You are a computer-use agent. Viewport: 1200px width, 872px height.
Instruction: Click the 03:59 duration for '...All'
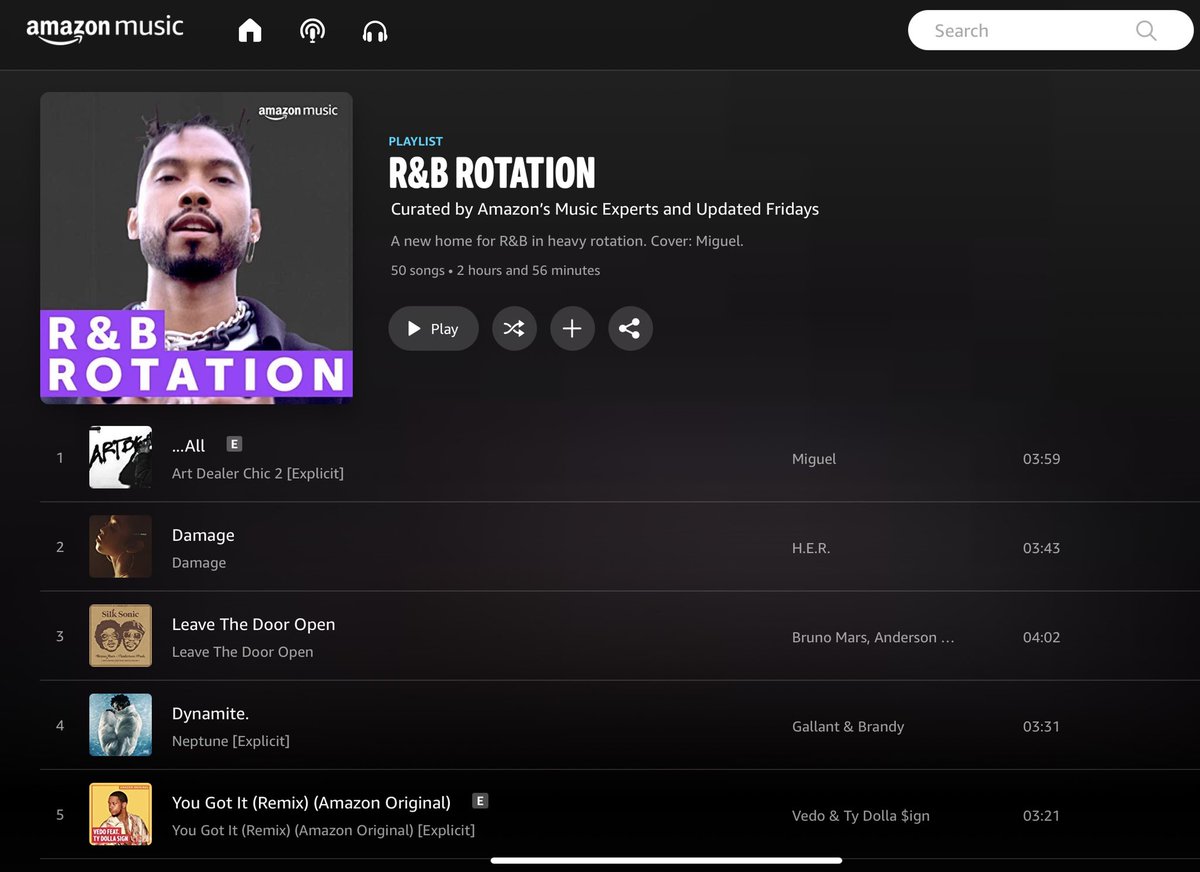pos(1041,459)
